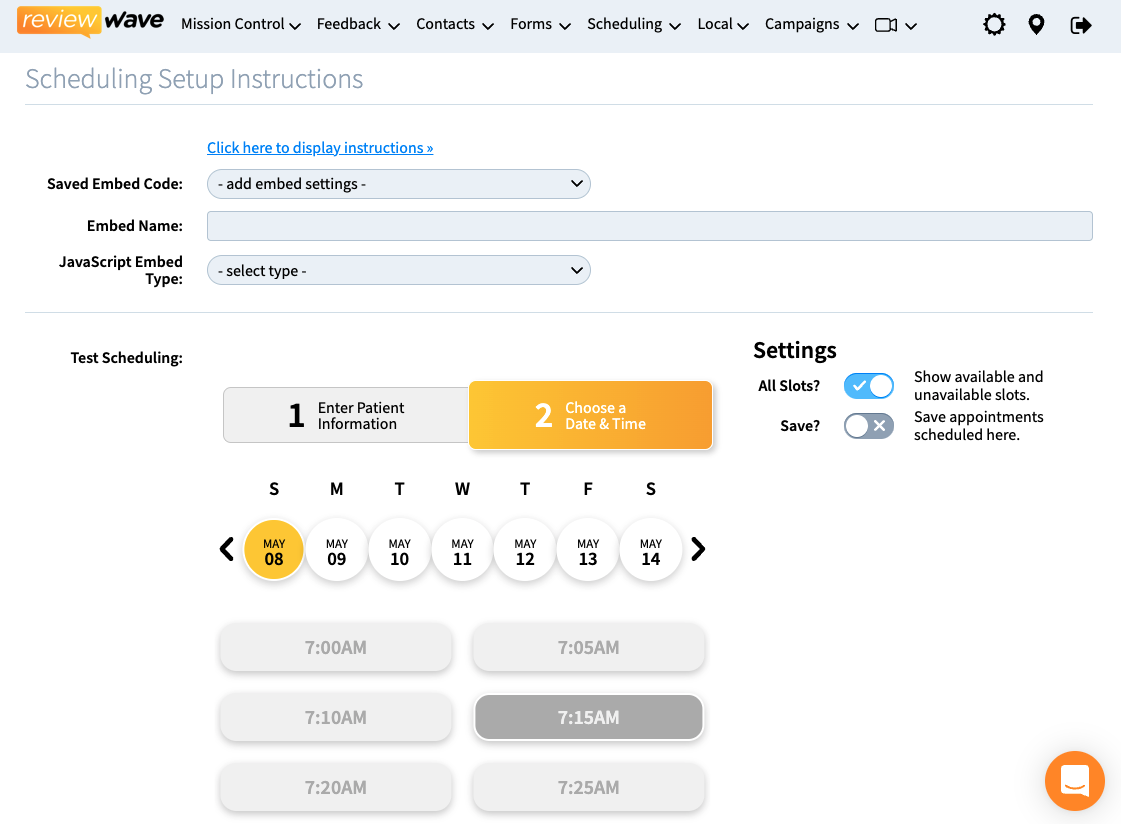This screenshot has height=824, width=1121.
Task: Click the display instructions link
Action: (x=320, y=148)
